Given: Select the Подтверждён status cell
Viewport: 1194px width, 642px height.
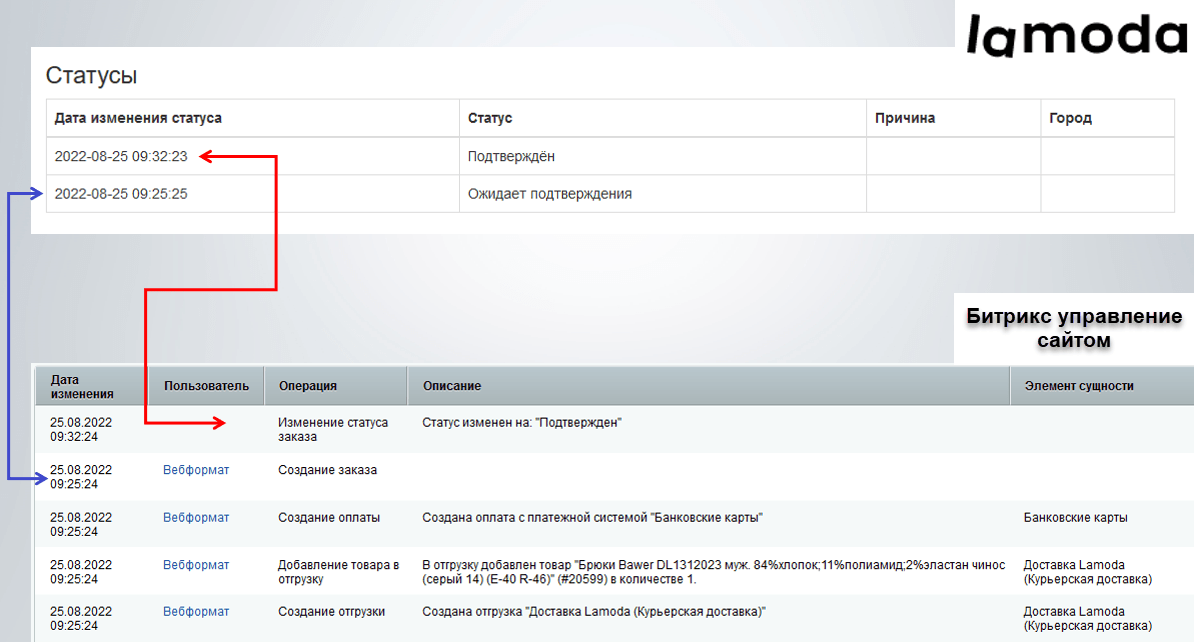Looking at the screenshot, I should (x=662, y=156).
